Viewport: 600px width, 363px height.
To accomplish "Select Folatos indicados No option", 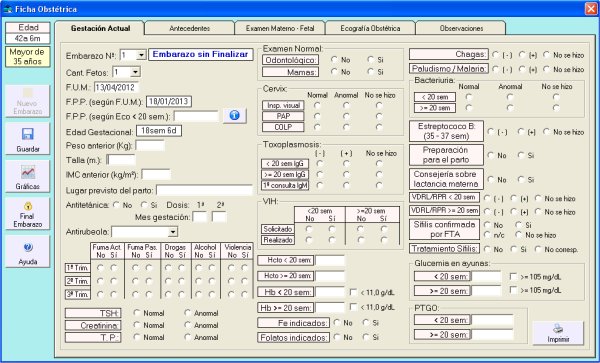I will click(x=337, y=337).
